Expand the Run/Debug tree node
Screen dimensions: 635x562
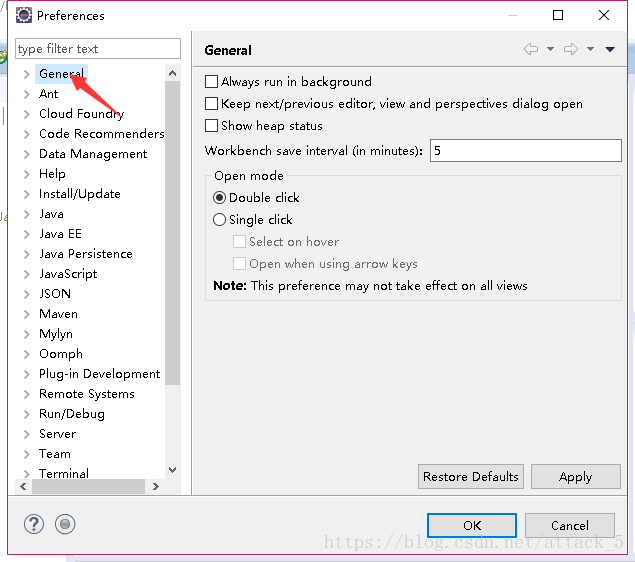point(26,414)
